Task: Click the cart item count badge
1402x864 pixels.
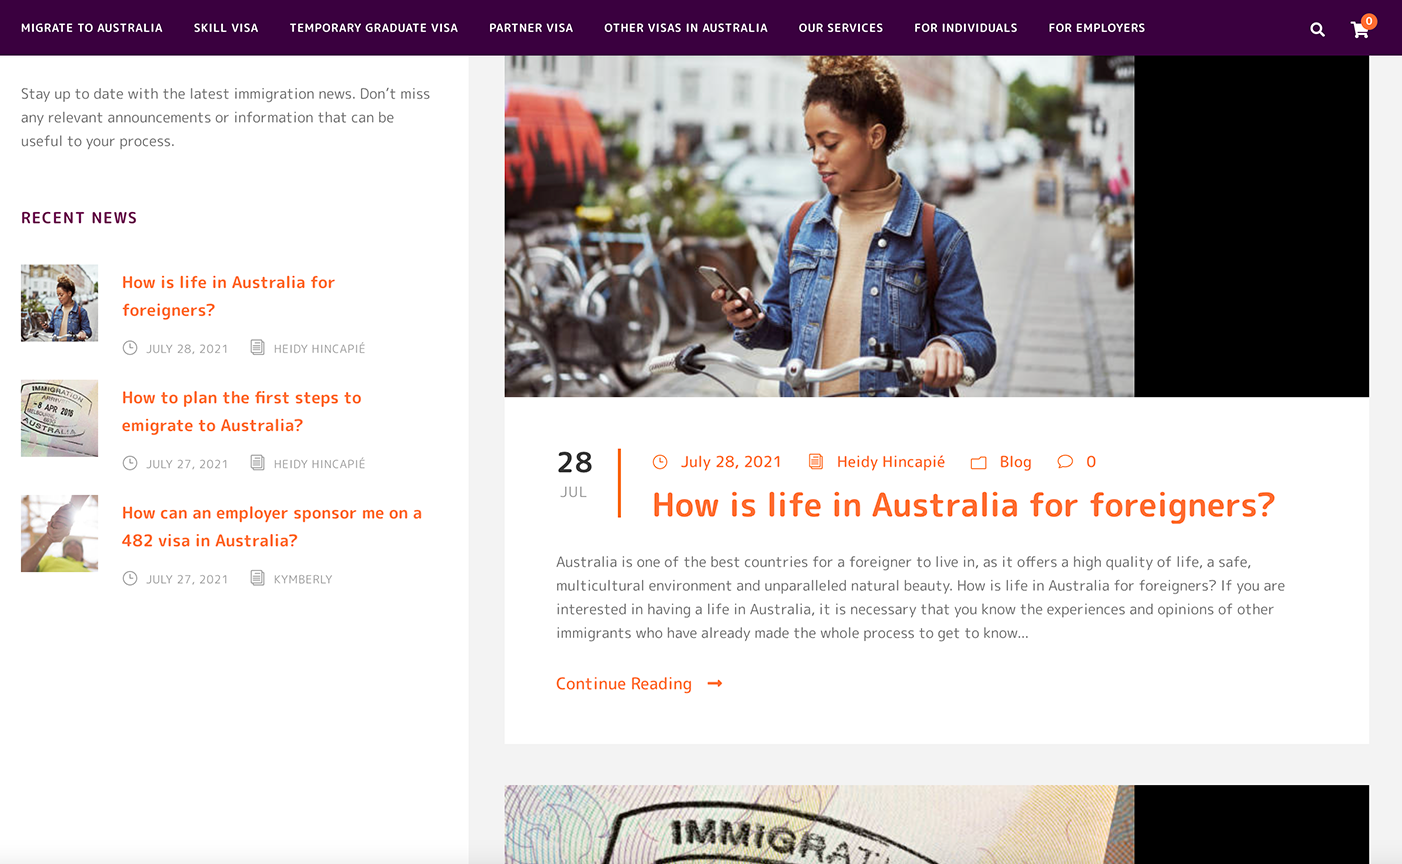Action: 1369,21
